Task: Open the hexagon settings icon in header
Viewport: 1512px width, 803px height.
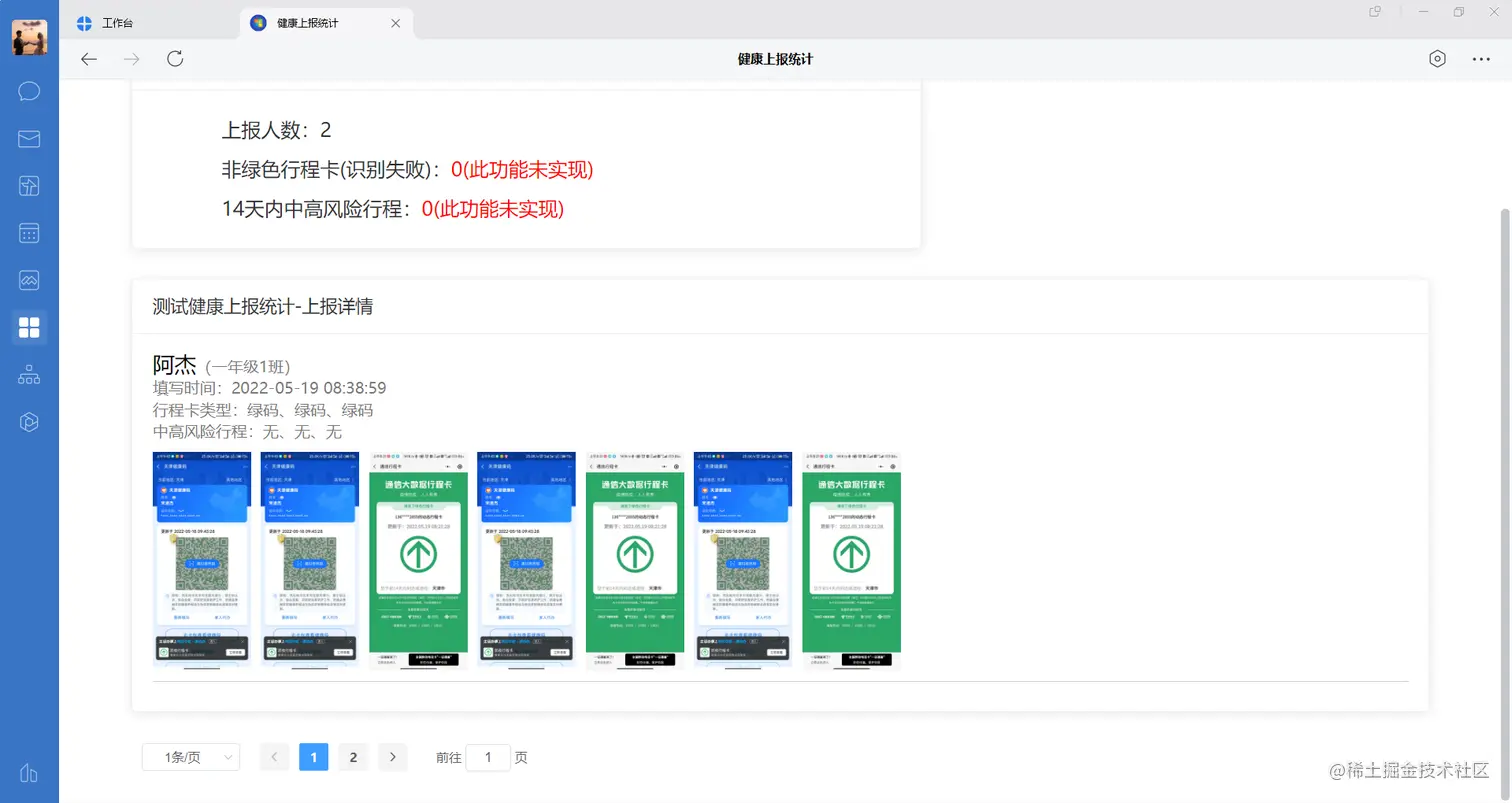Action: coord(1437,59)
